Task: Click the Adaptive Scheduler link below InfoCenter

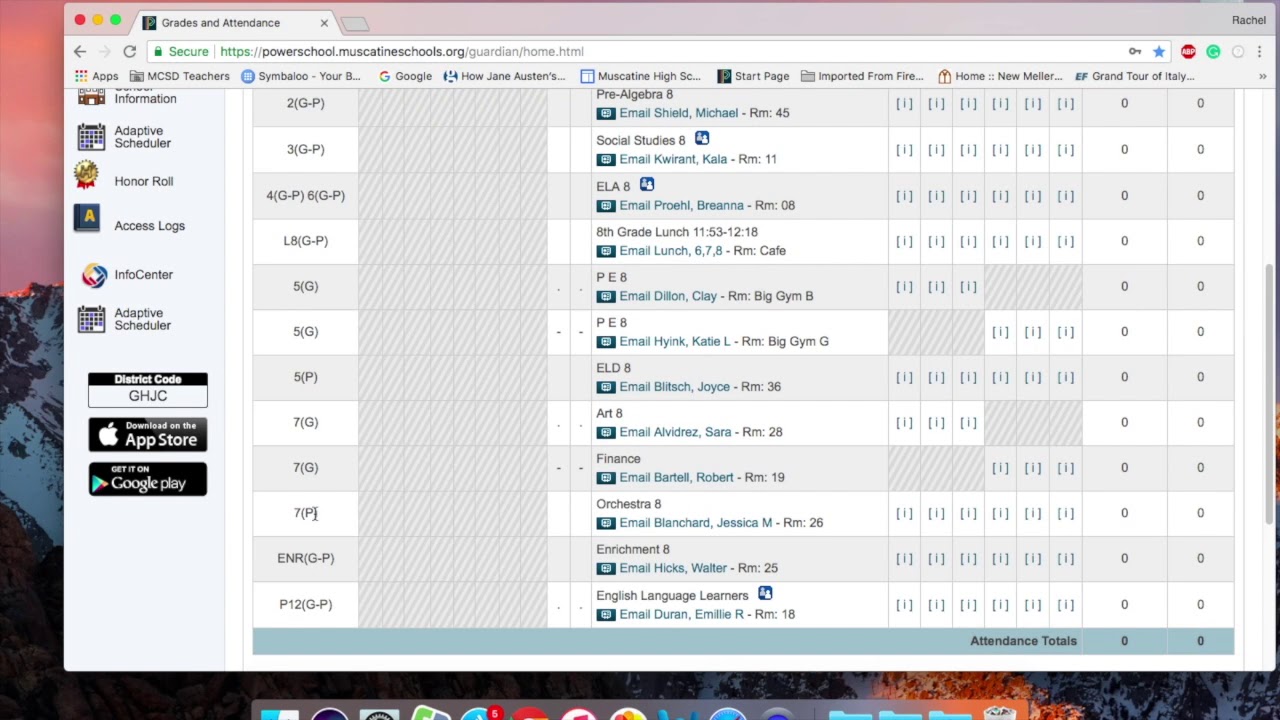Action: (x=142, y=319)
